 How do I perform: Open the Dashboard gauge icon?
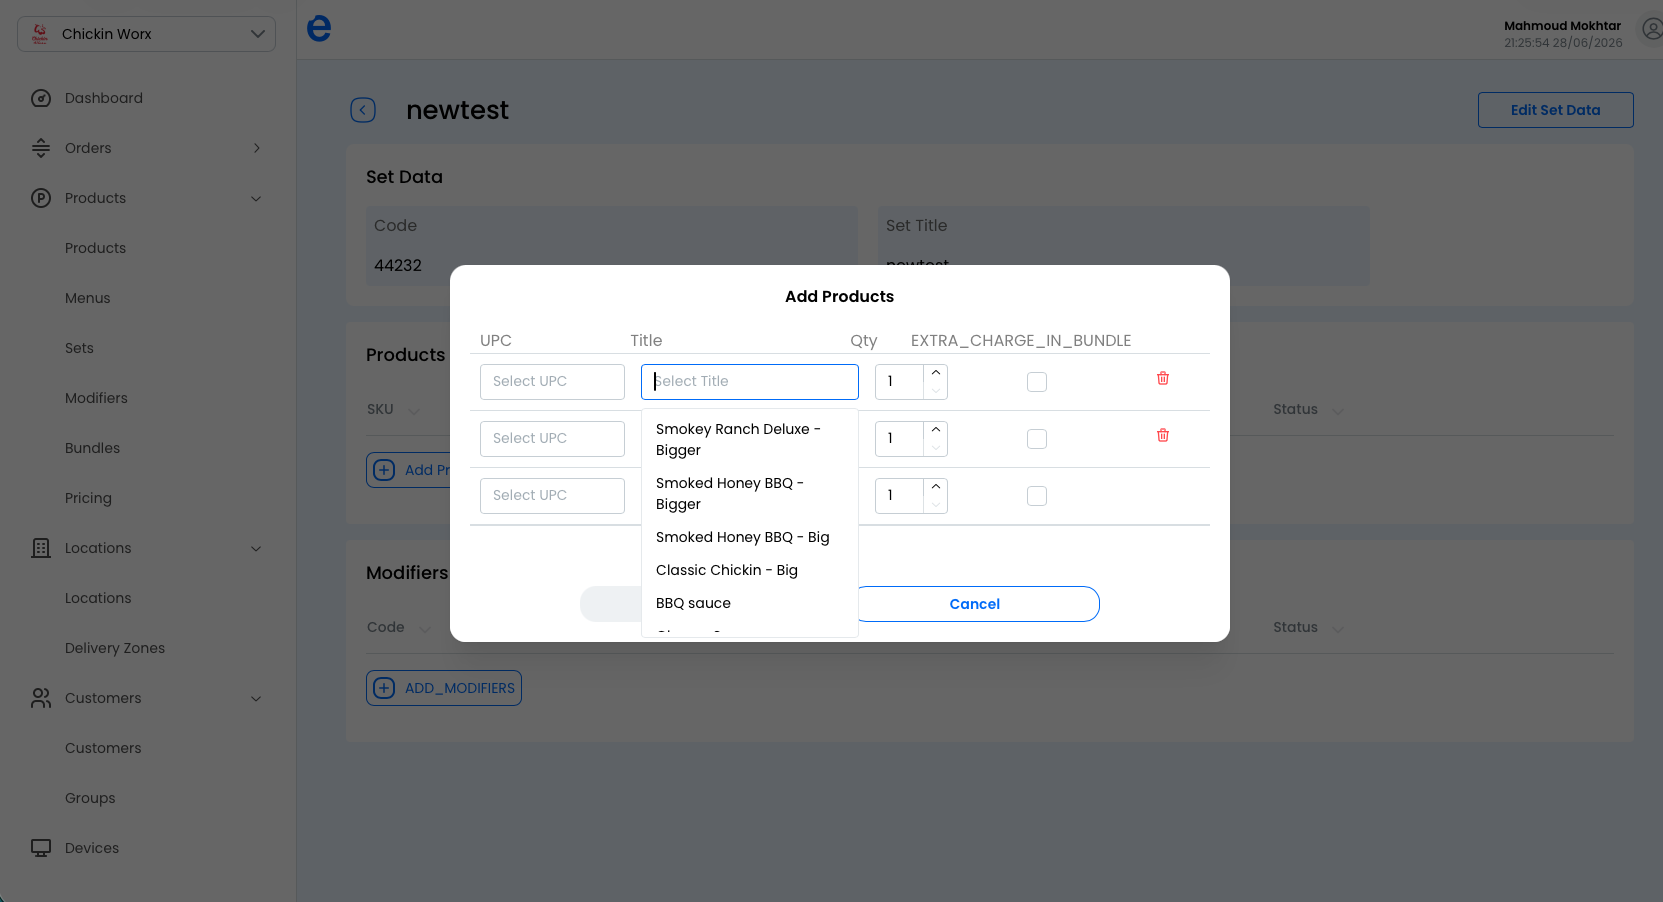[41, 98]
